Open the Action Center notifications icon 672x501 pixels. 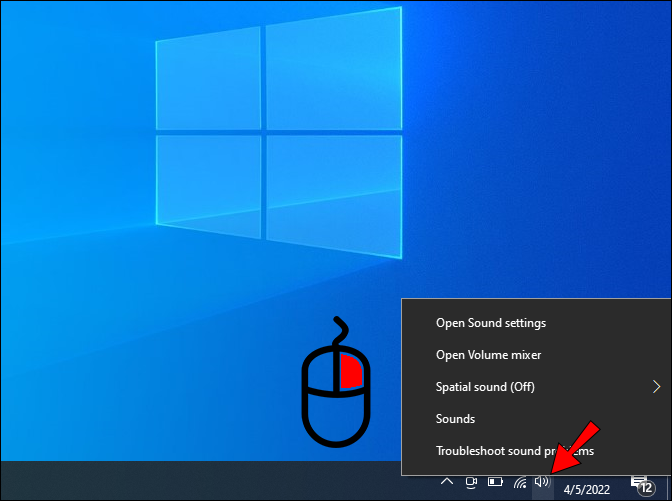pos(643,485)
